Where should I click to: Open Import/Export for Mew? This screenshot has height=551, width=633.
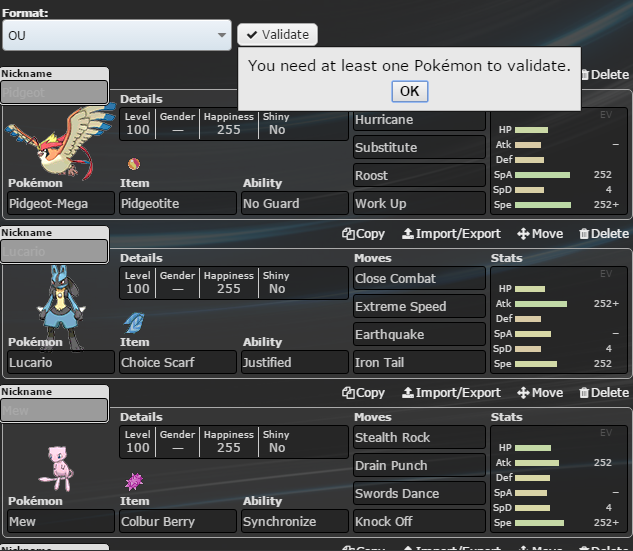coord(451,393)
